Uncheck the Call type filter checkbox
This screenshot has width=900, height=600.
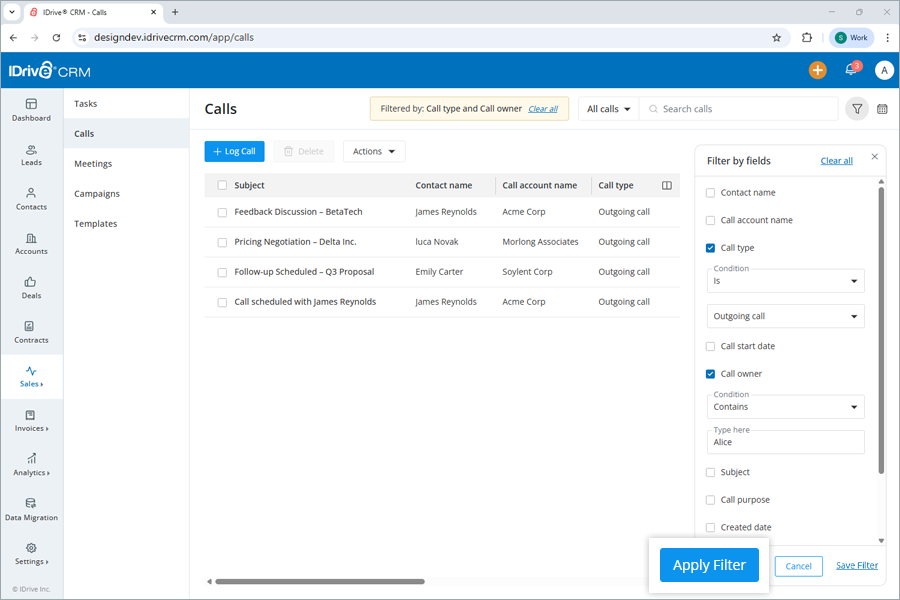[709, 247]
